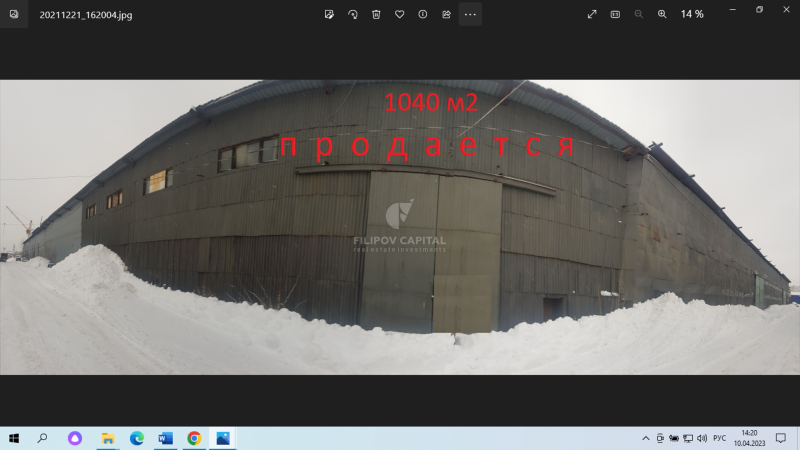Rotate the photo with the rotate icon
The image size is (800, 450).
(x=353, y=14)
